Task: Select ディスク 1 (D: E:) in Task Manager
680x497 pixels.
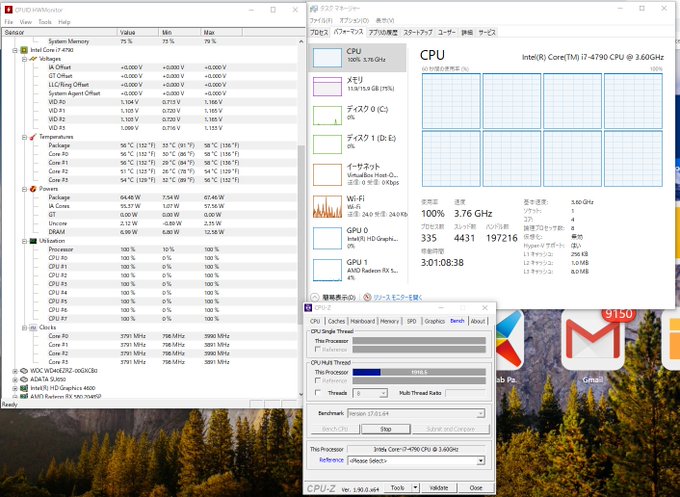Action: coord(358,144)
